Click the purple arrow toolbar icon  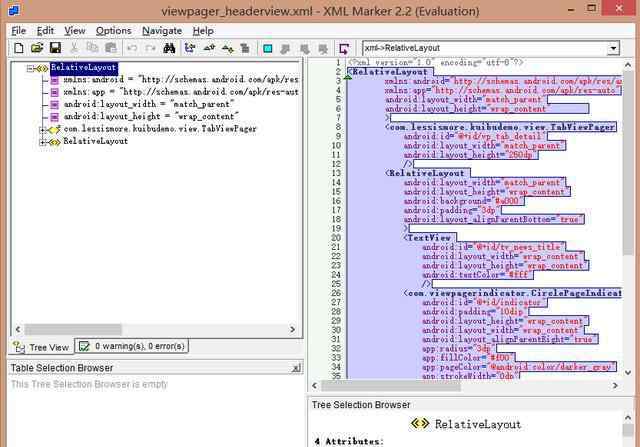(x=344, y=49)
